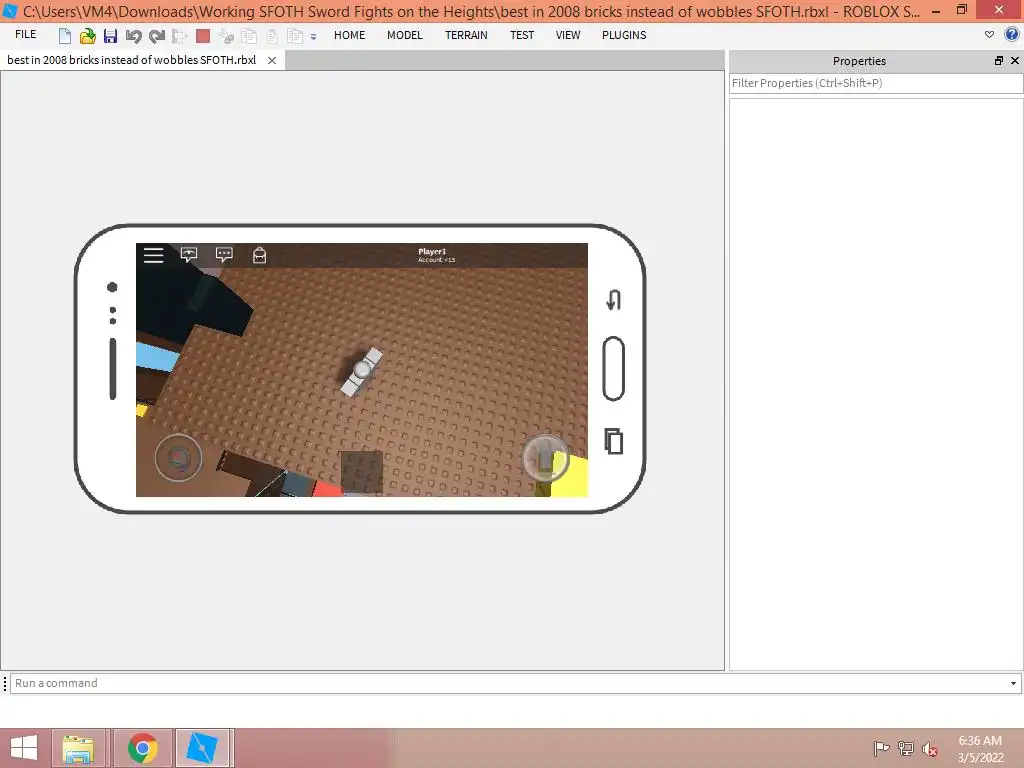Save the place with the floppy disk icon

point(110,36)
